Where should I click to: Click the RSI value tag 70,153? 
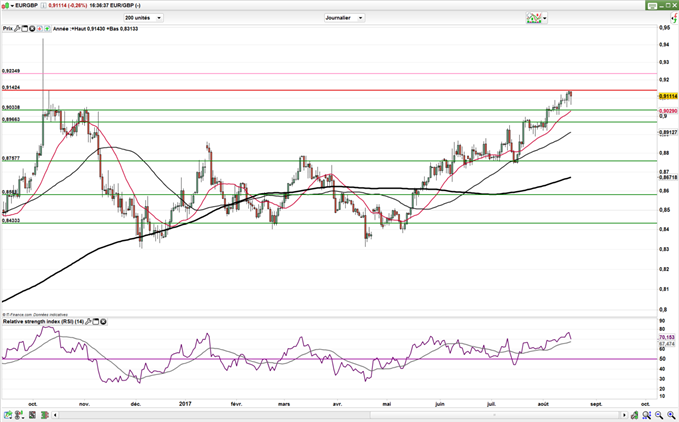tap(667, 337)
